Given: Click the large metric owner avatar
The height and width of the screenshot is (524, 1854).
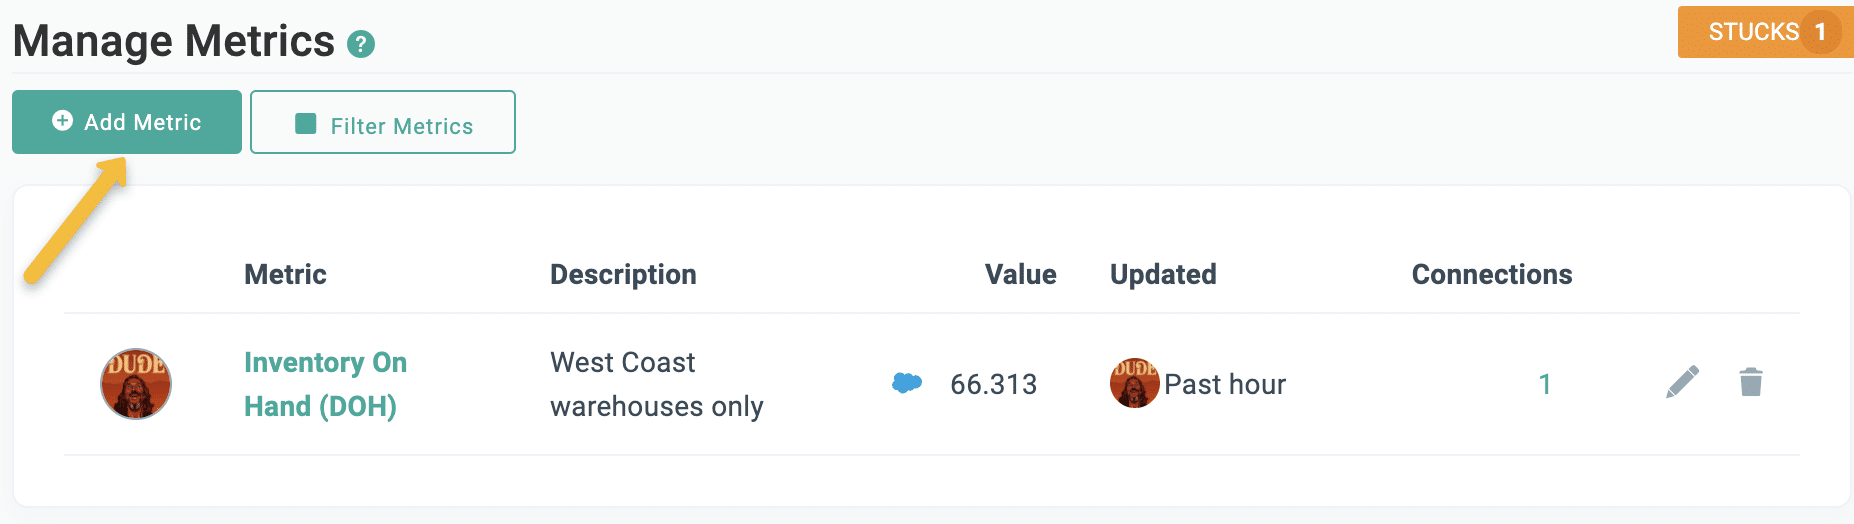Looking at the screenshot, I should 136,384.
